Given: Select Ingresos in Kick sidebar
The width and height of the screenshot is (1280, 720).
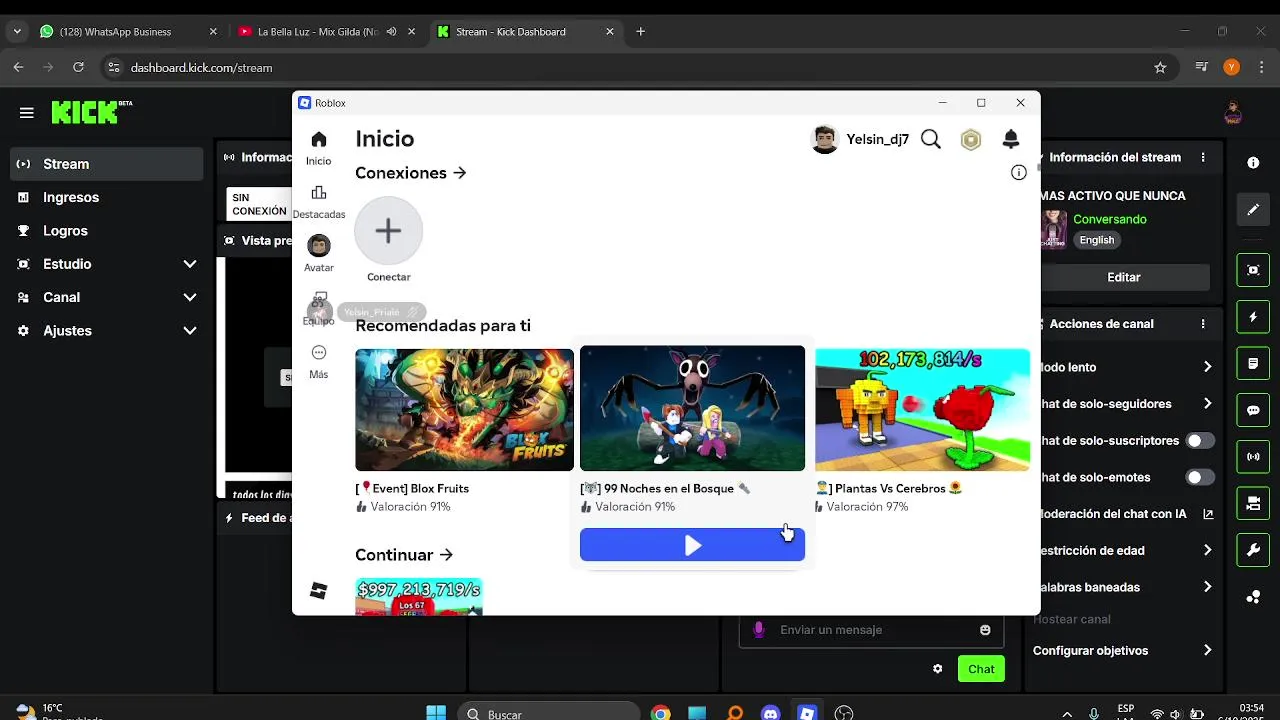Looking at the screenshot, I should [107, 197].
